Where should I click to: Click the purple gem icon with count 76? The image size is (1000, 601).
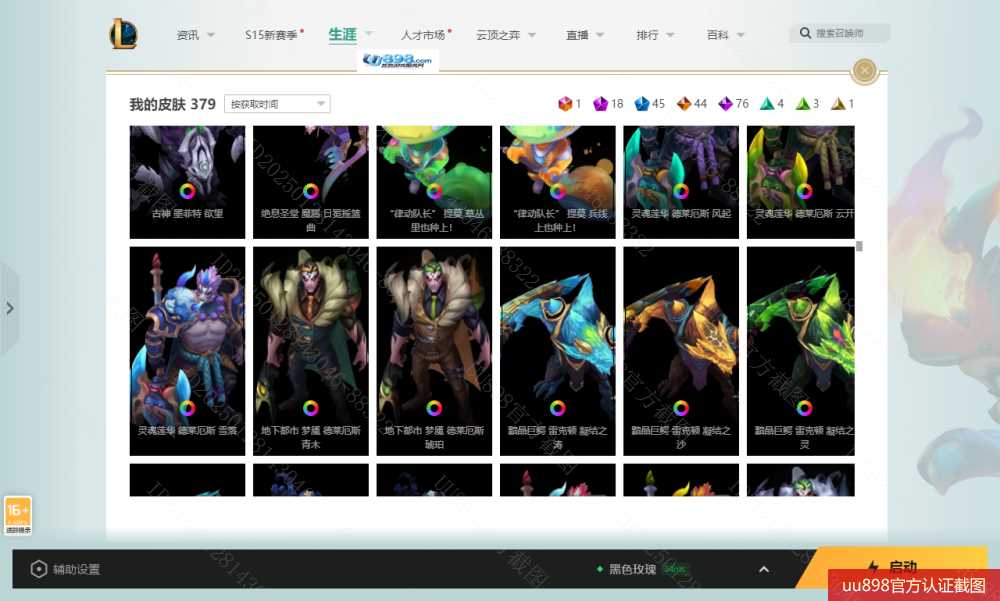click(725, 103)
